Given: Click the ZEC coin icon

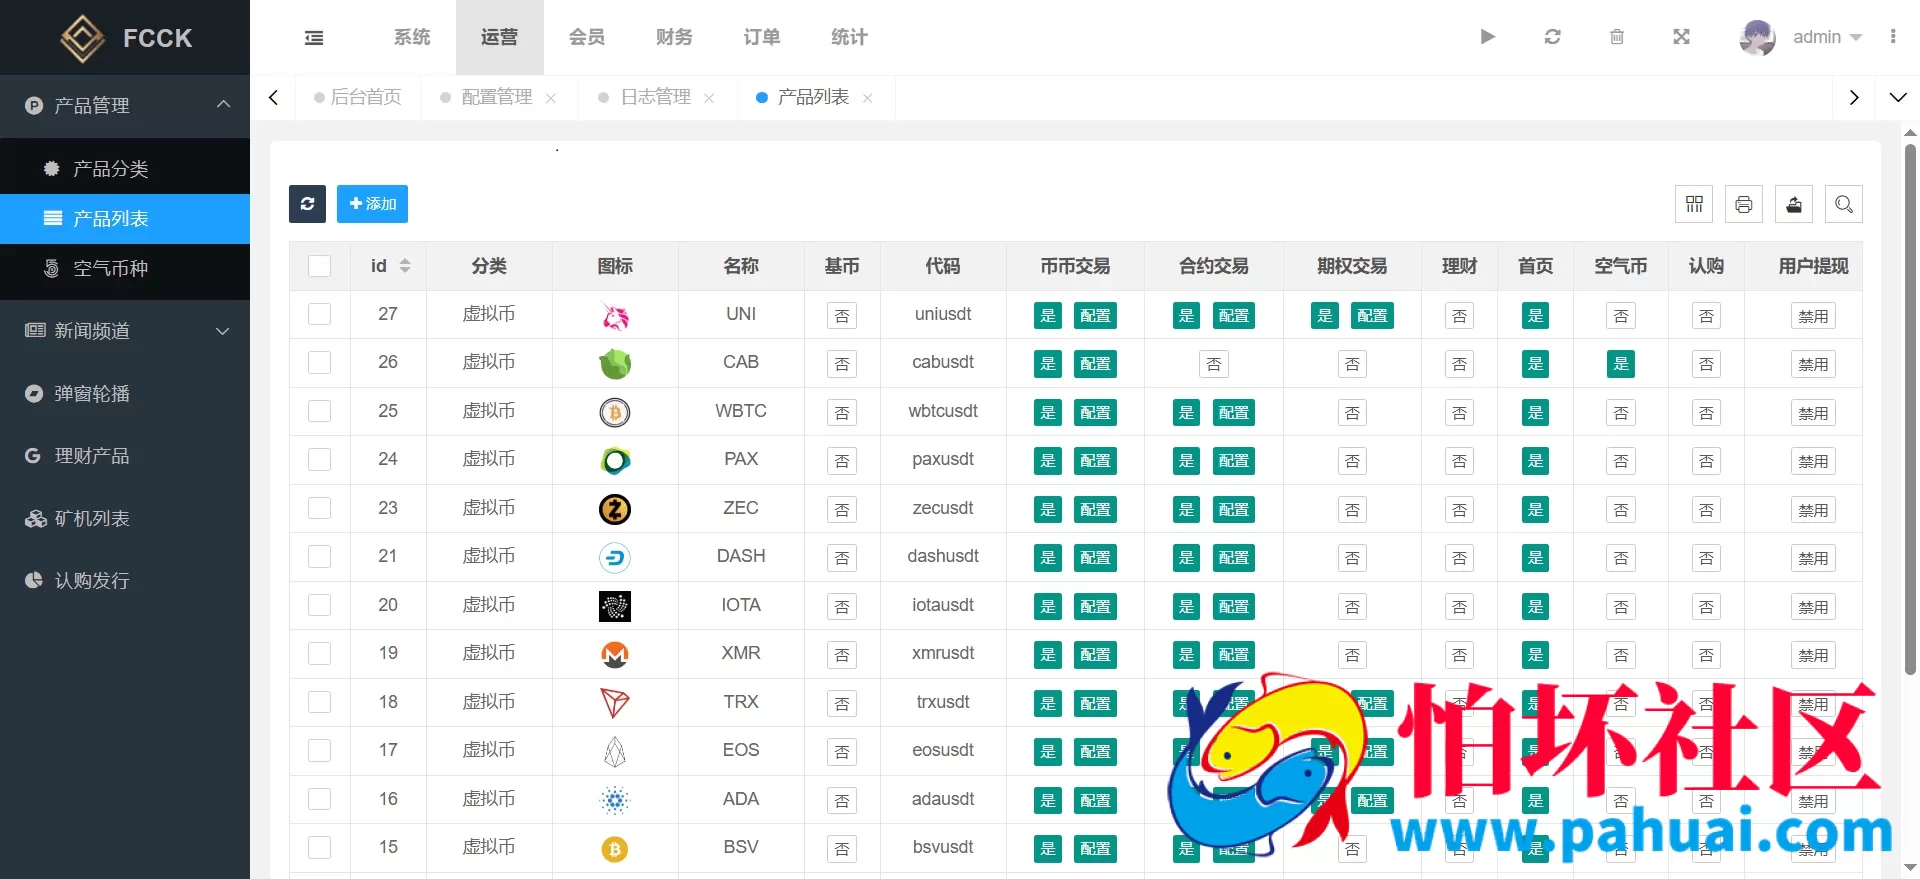Looking at the screenshot, I should point(615,509).
